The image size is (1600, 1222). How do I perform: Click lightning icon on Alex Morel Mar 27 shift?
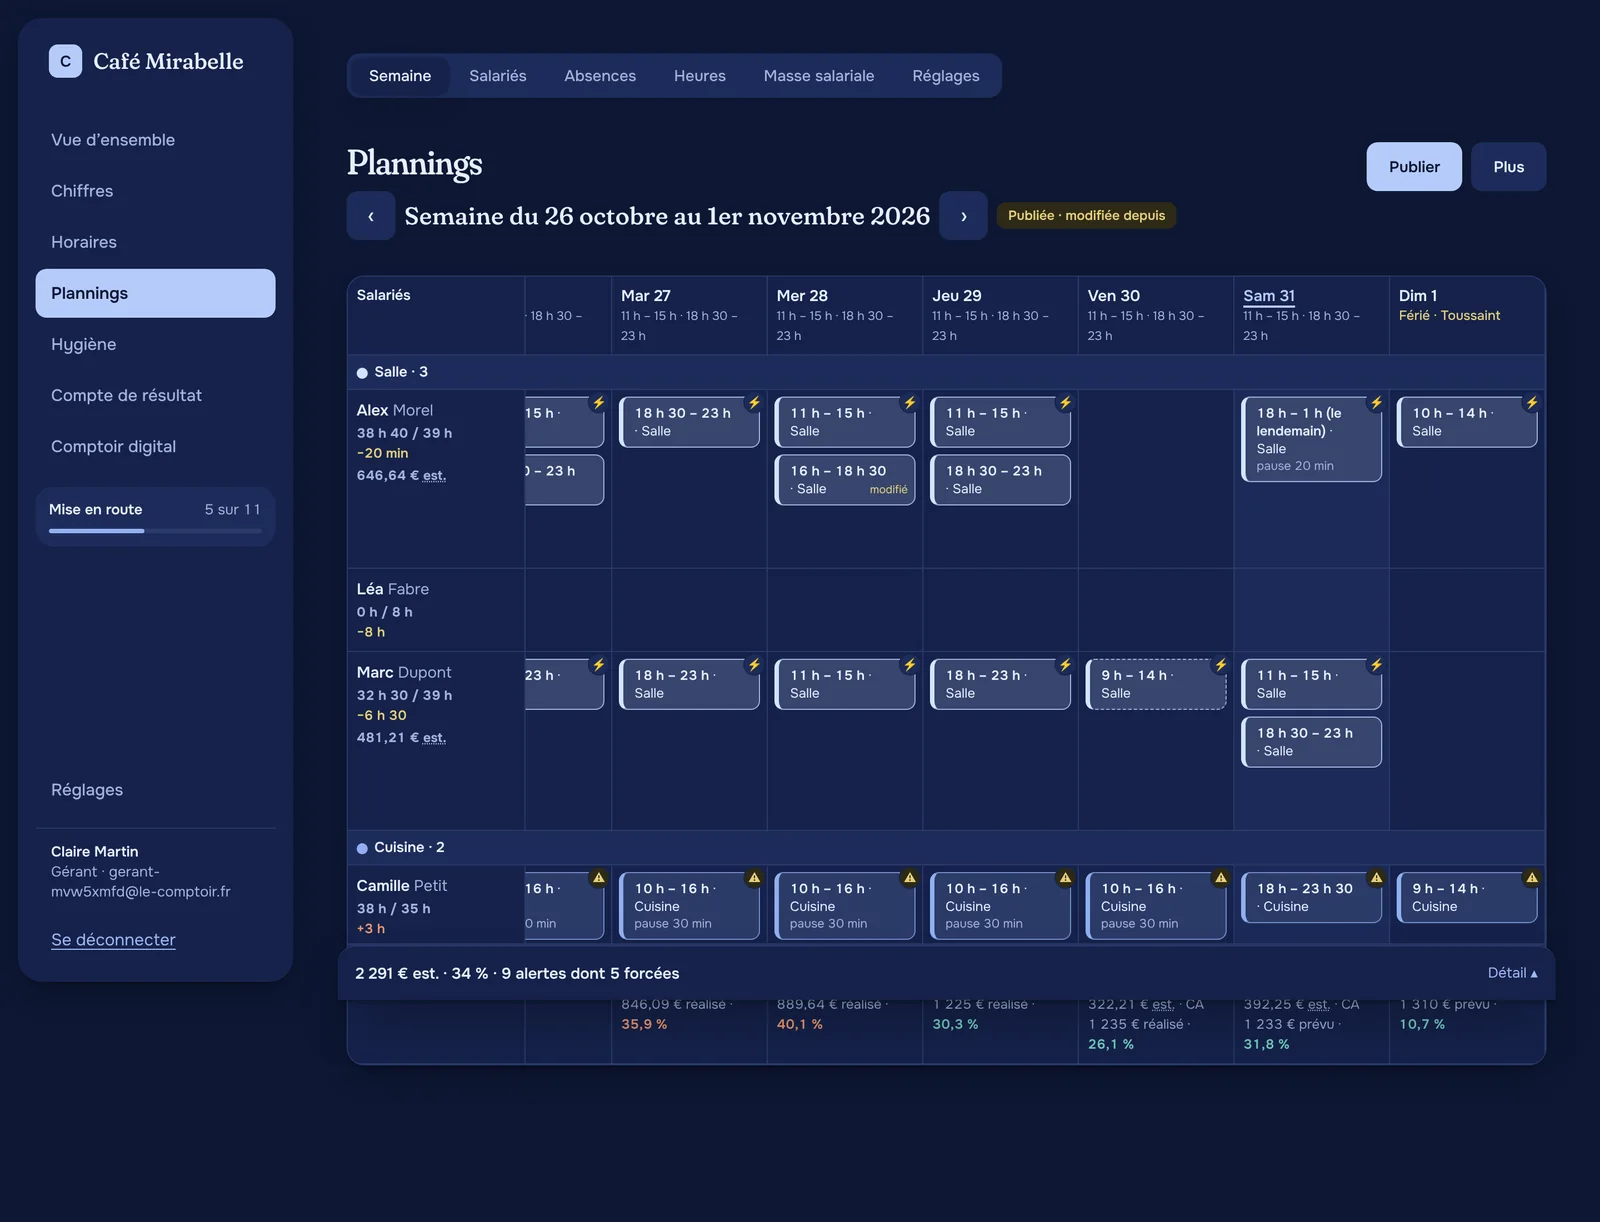point(754,403)
